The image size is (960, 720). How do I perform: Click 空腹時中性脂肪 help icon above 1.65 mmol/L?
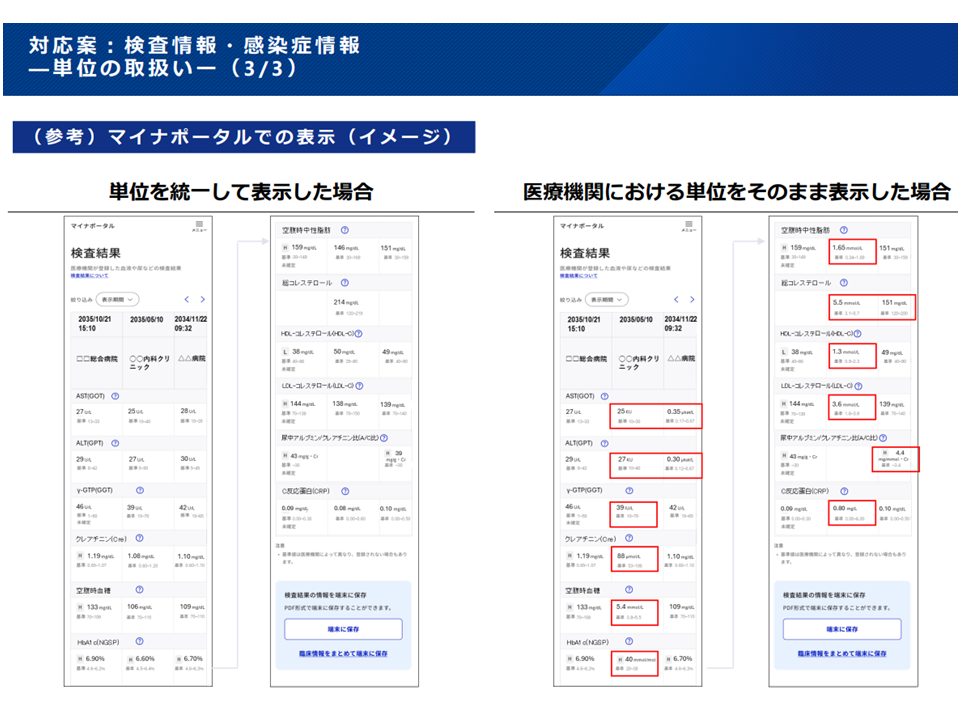[842, 230]
